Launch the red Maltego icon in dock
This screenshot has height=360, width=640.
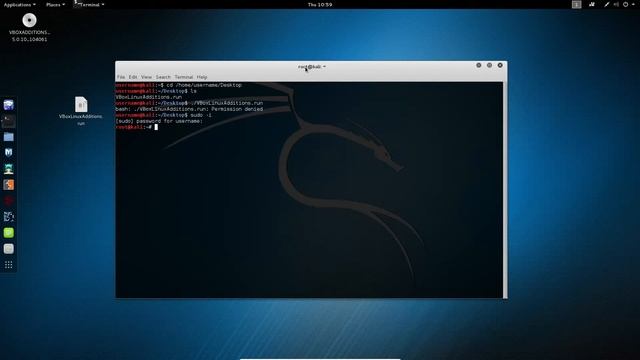(x=9, y=200)
